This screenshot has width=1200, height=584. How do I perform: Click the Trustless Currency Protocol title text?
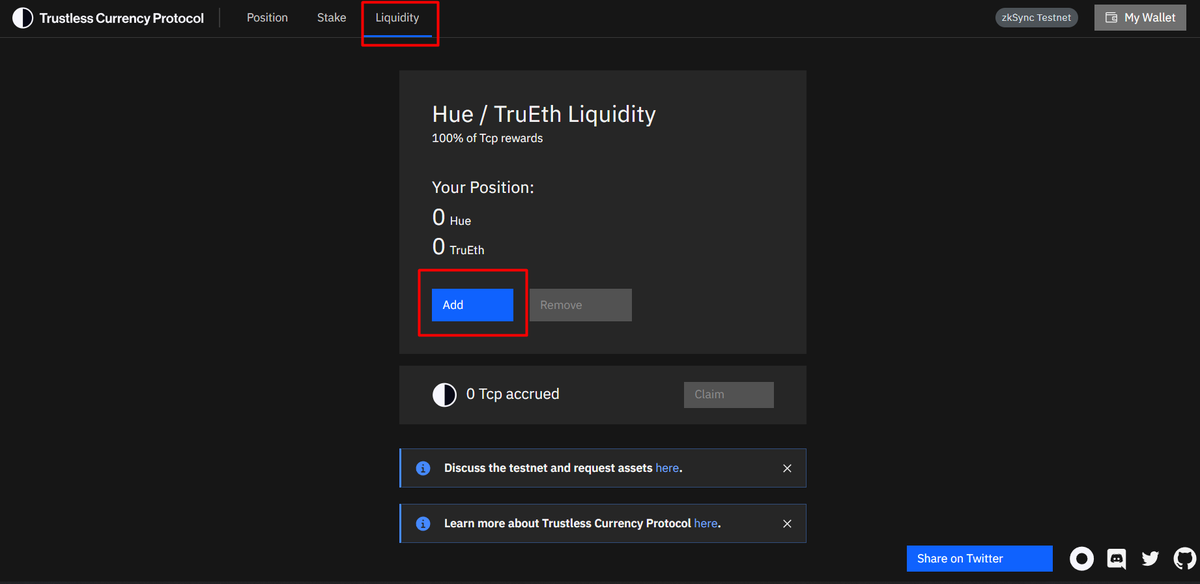tap(122, 18)
